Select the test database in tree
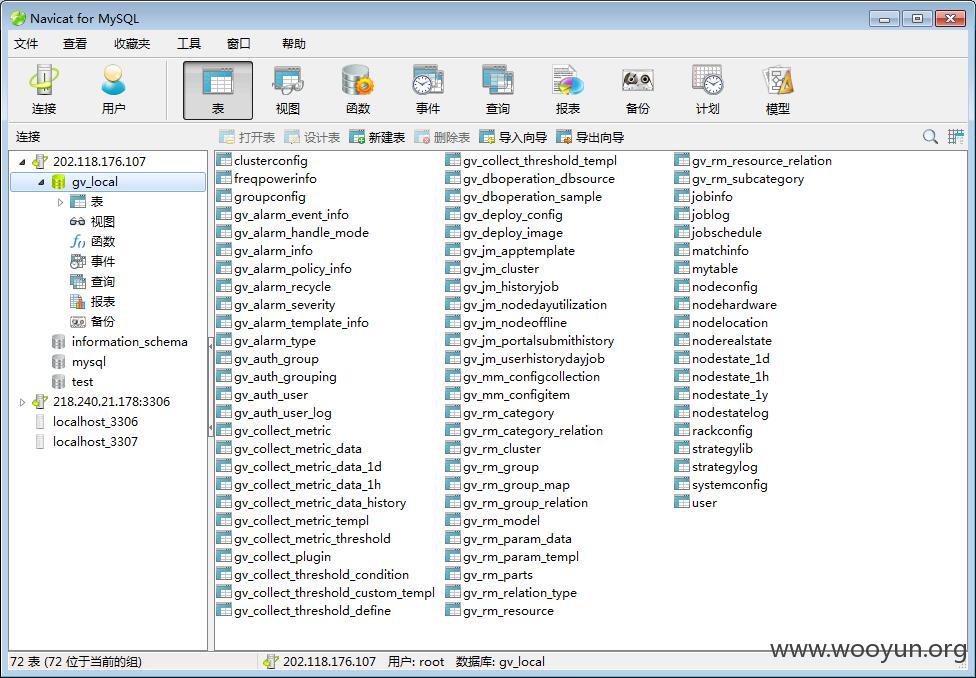This screenshot has width=976, height=678. click(73, 382)
